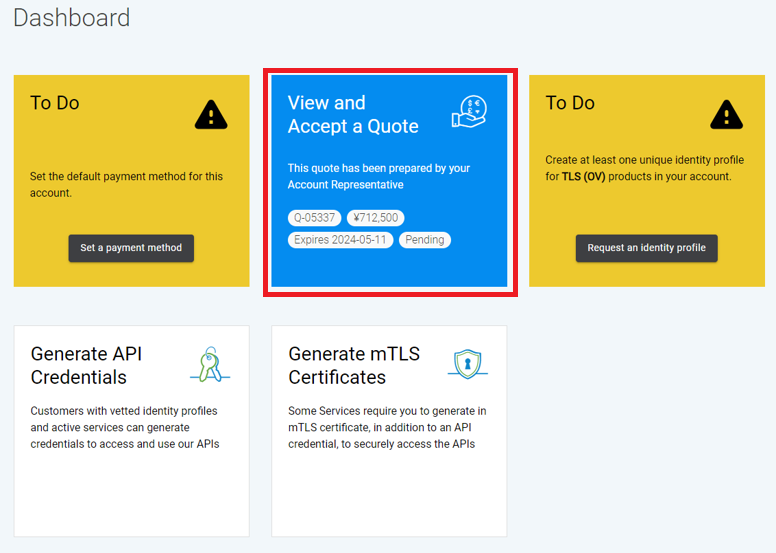Screen dimensions: 776x553
Task: Click the Expires 2024-05-11 chip
Action: pyautogui.click(x=341, y=240)
